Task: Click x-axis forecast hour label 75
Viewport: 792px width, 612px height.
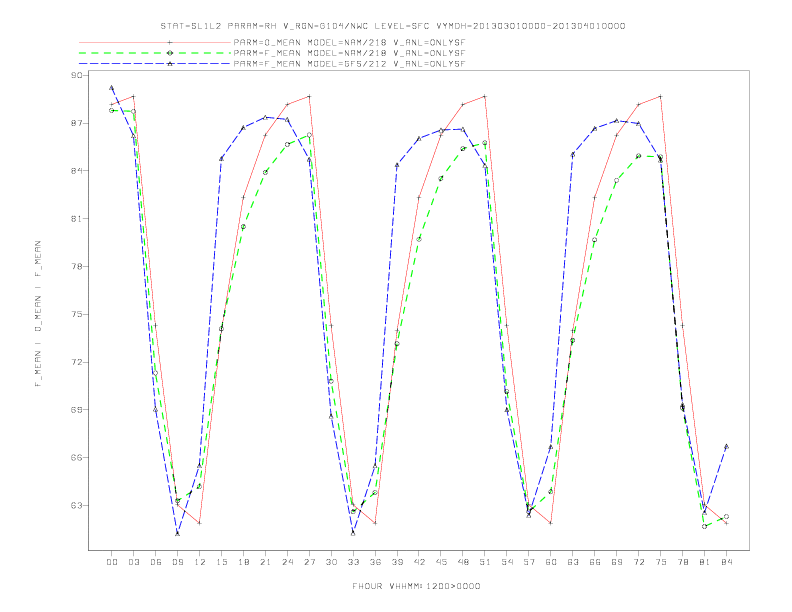Action: (661, 562)
